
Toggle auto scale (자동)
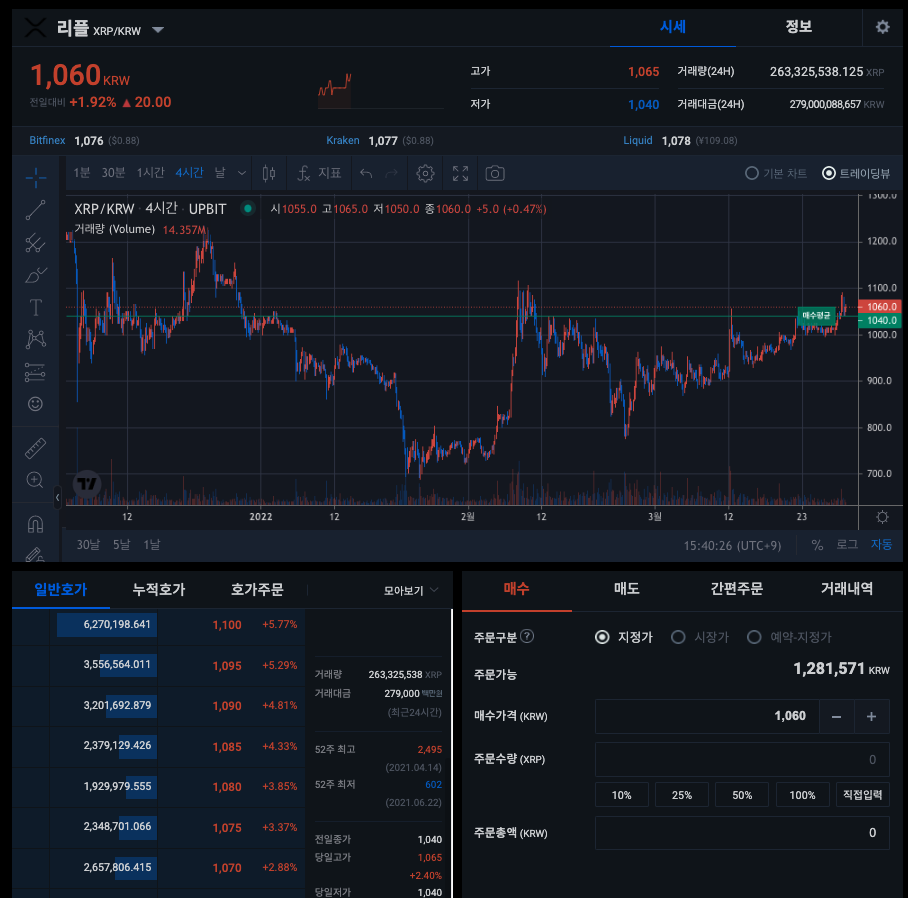pyautogui.click(x=881, y=544)
